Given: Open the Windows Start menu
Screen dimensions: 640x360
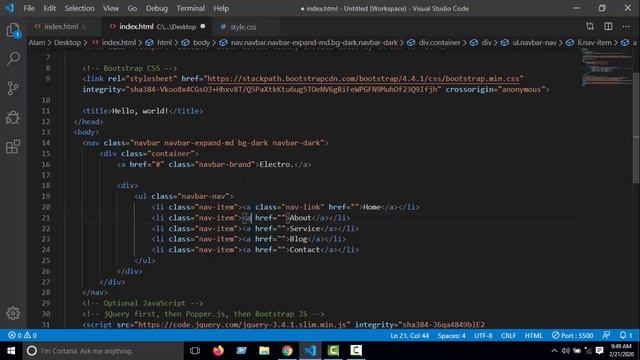Looking at the screenshot, I should pyautogui.click(x=11, y=351).
